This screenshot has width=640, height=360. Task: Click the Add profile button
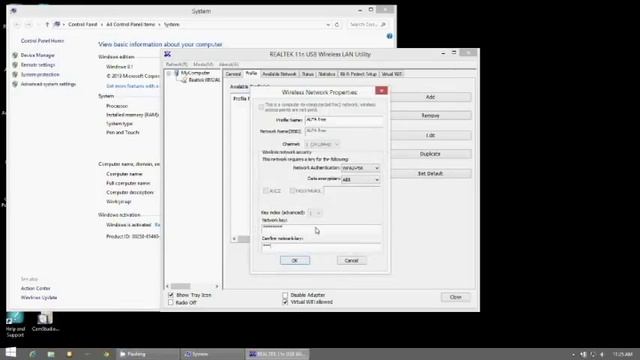pyautogui.click(x=431, y=97)
